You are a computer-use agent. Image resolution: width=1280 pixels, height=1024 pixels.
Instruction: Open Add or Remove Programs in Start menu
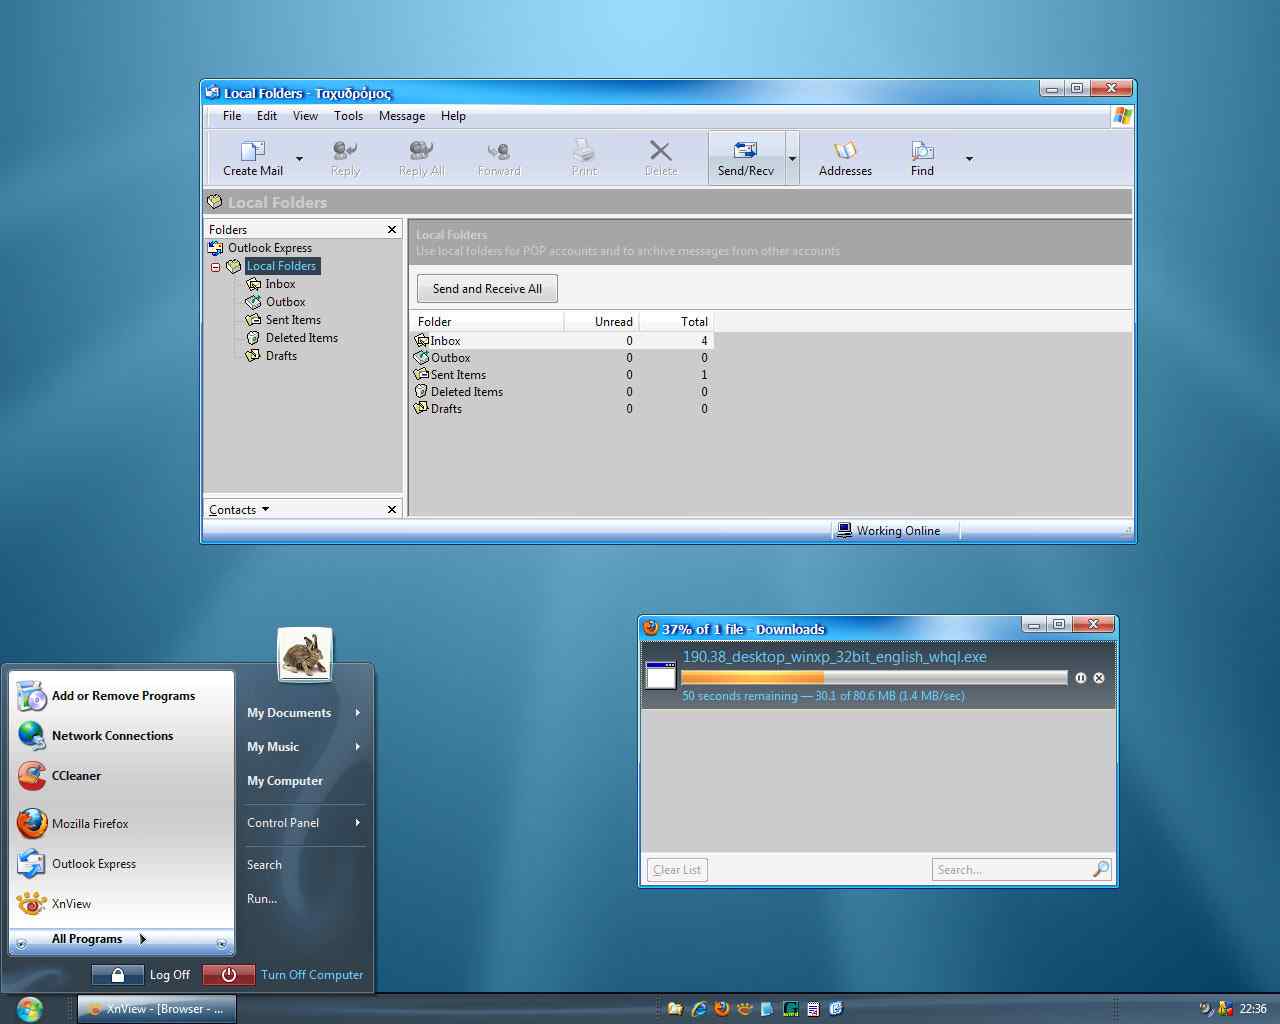(122, 696)
